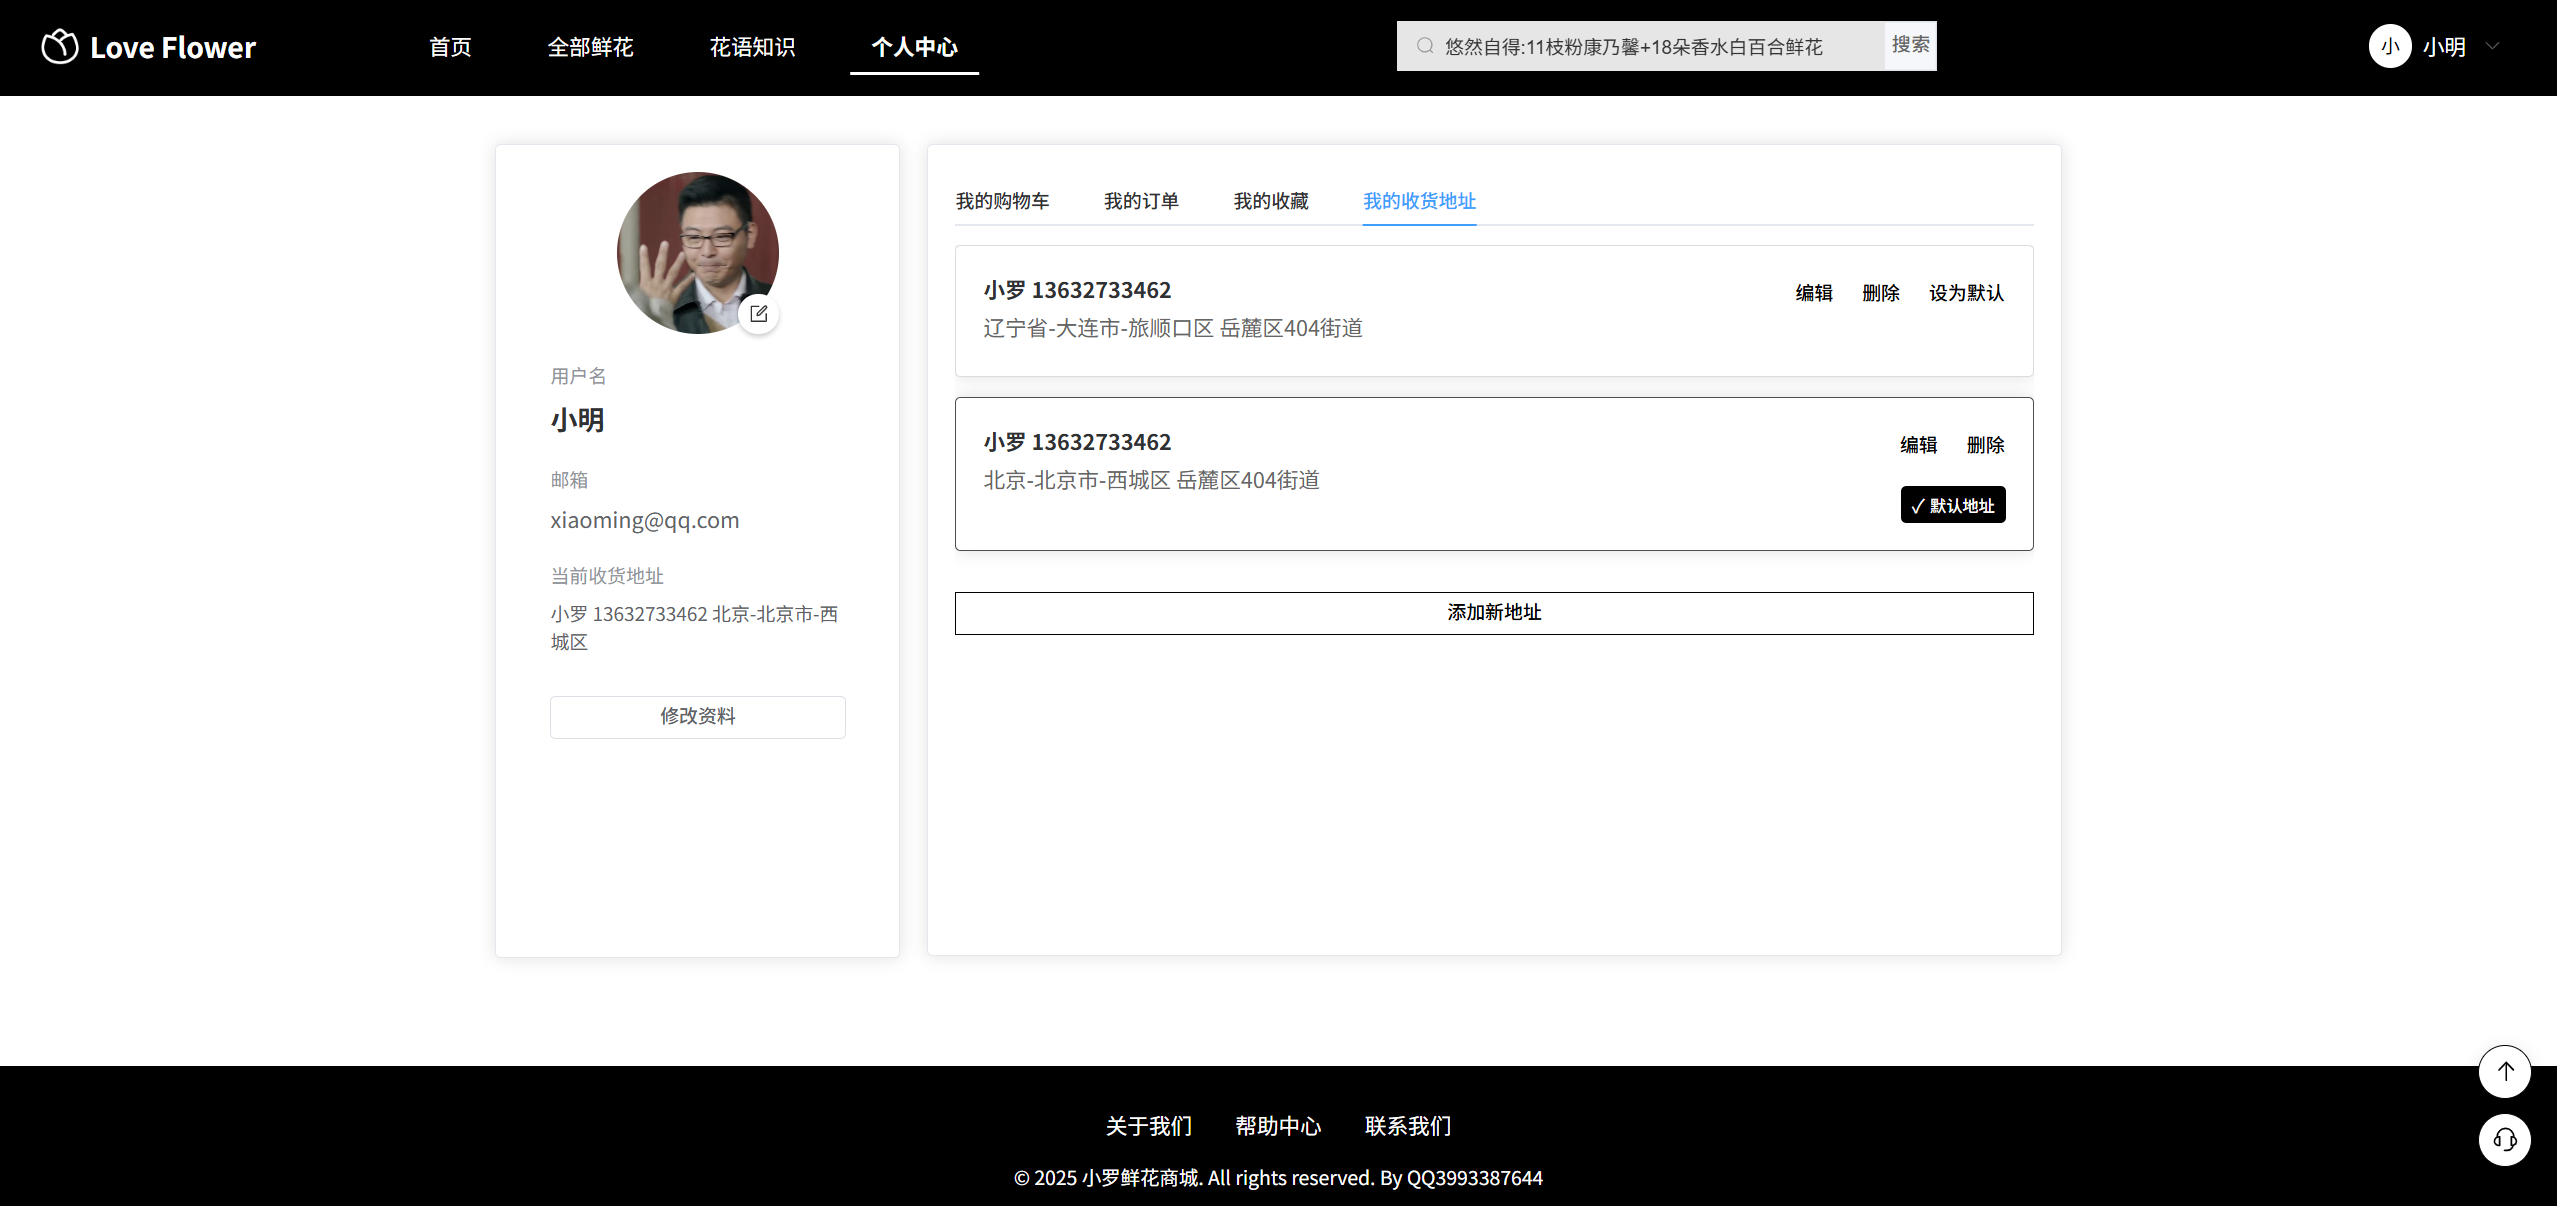Set the Liaoning address as default
This screenshot has width=2557, height=1206.
(x=1965, y=293)
